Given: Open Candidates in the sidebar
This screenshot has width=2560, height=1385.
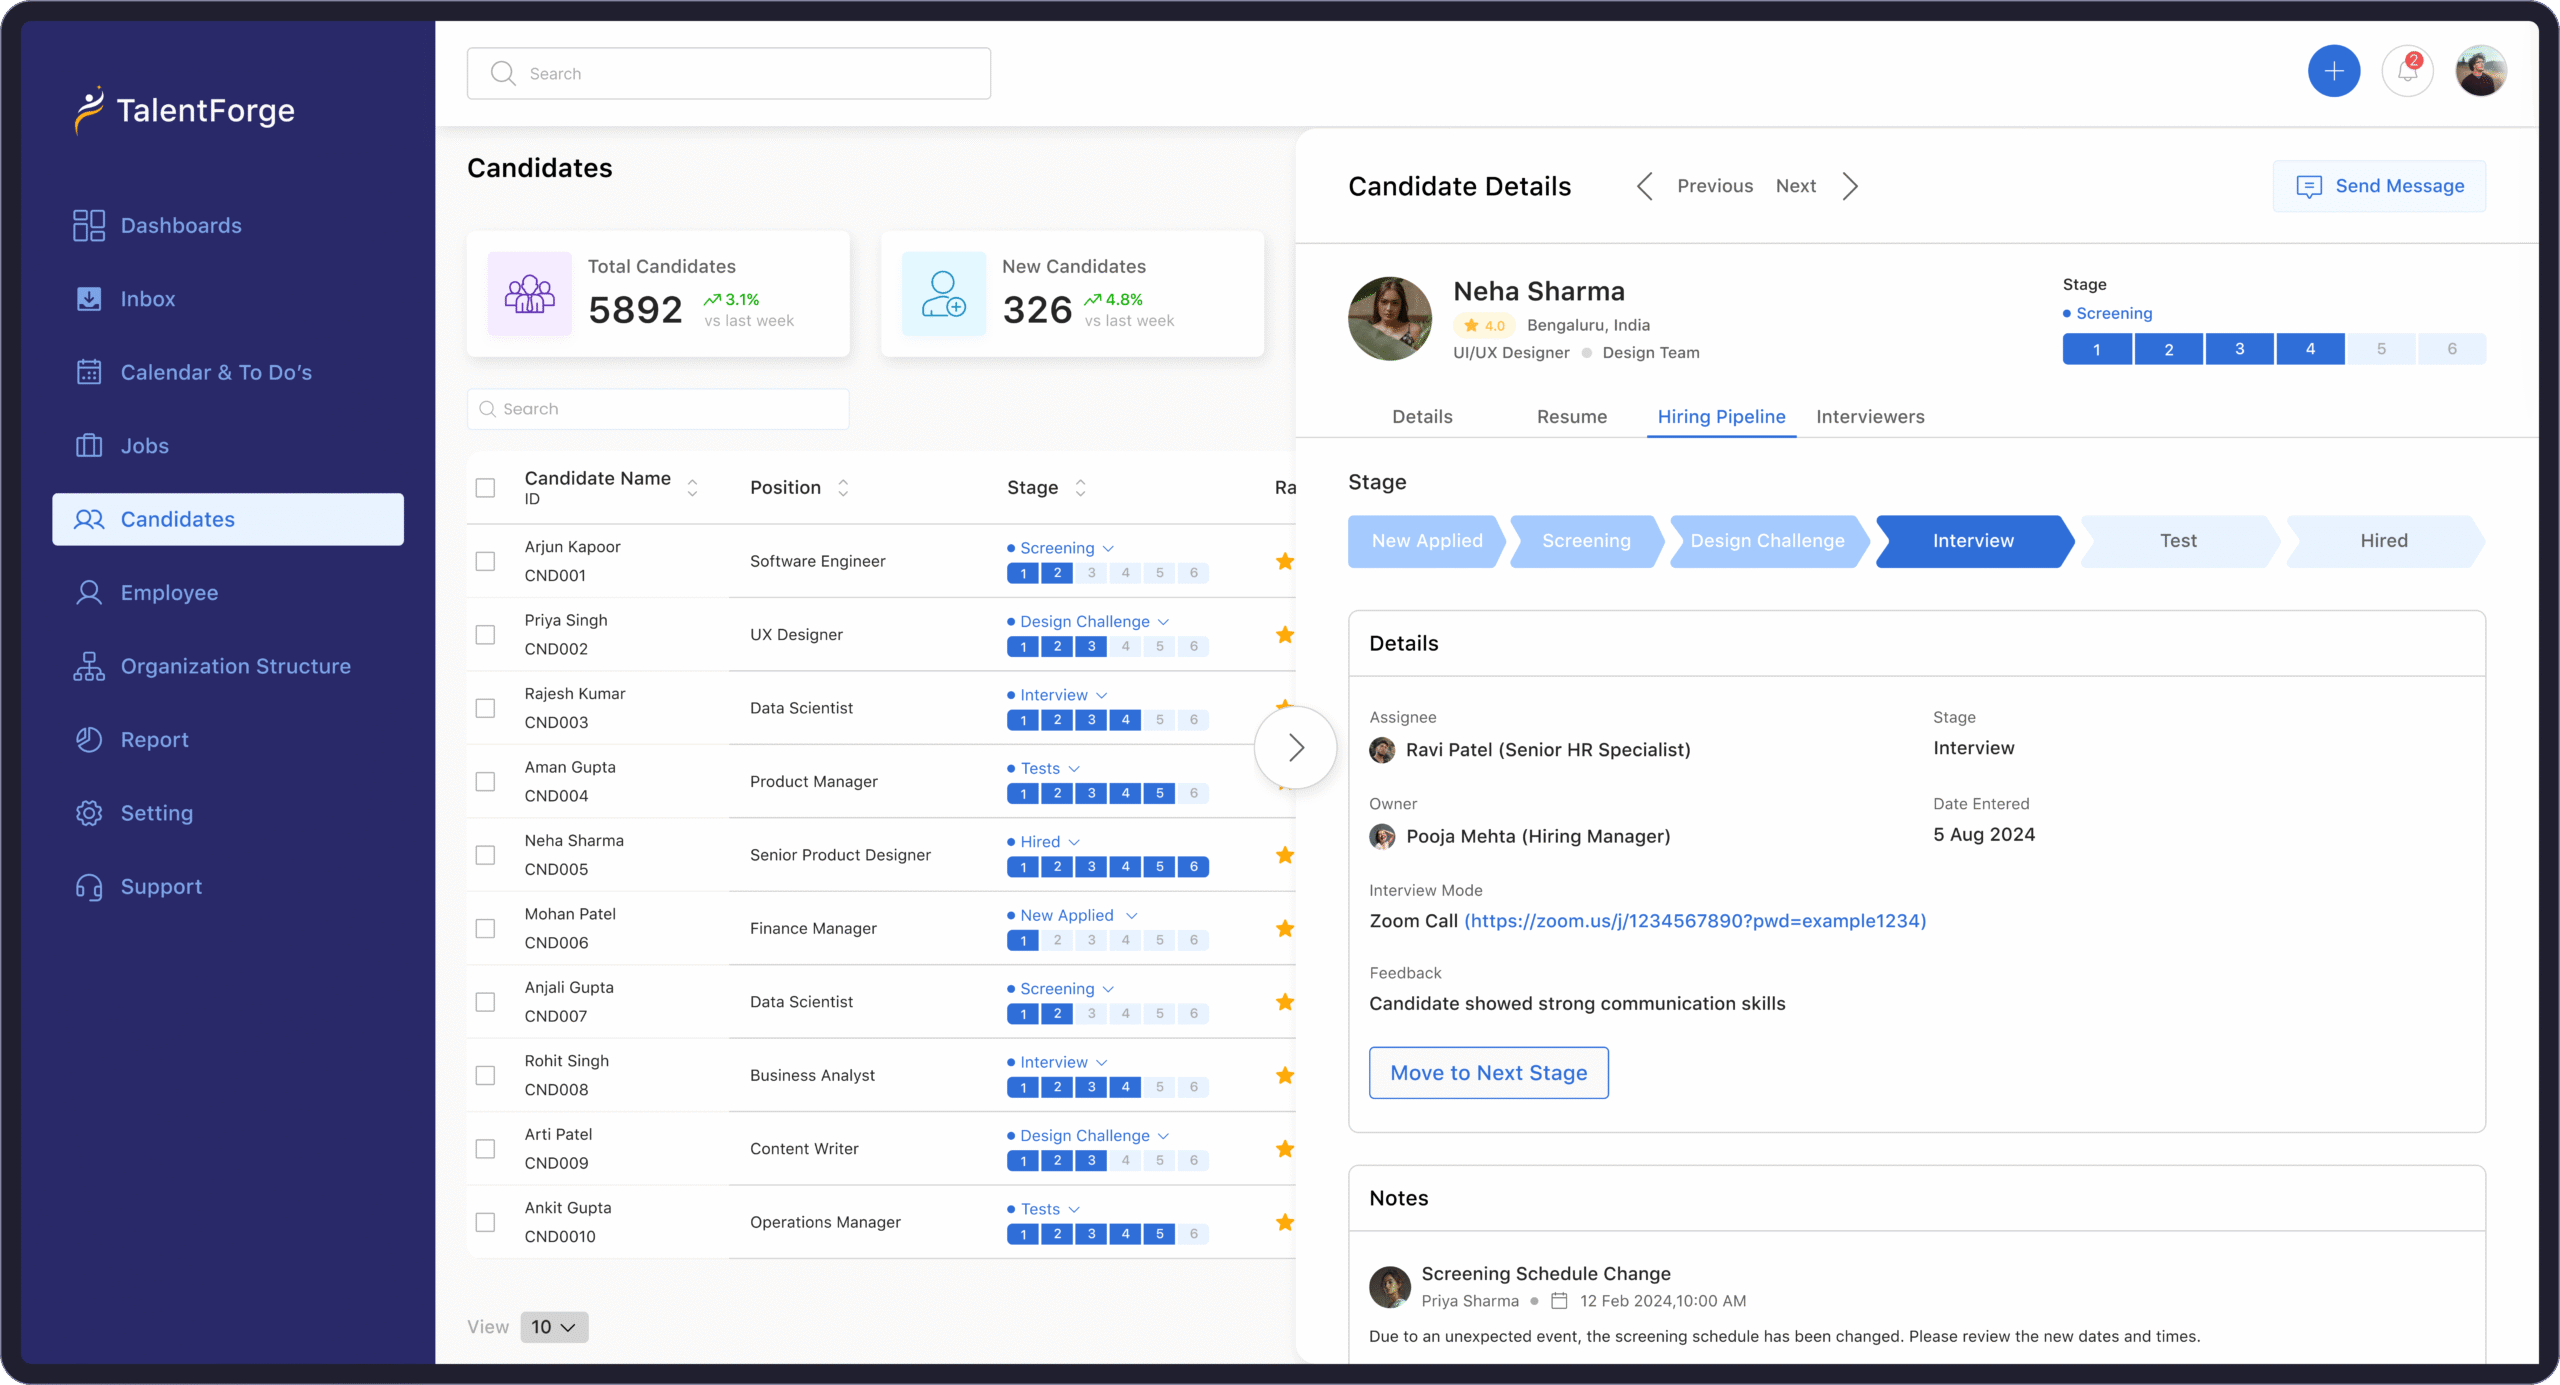Looking at the screenshot, I should (228, 519).
